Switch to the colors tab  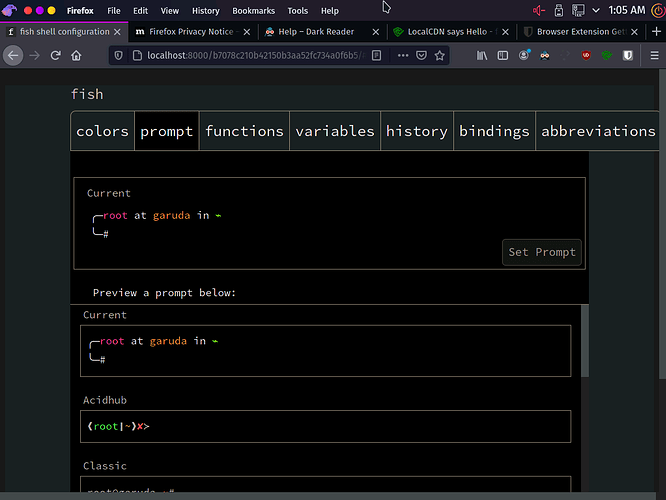102,131
